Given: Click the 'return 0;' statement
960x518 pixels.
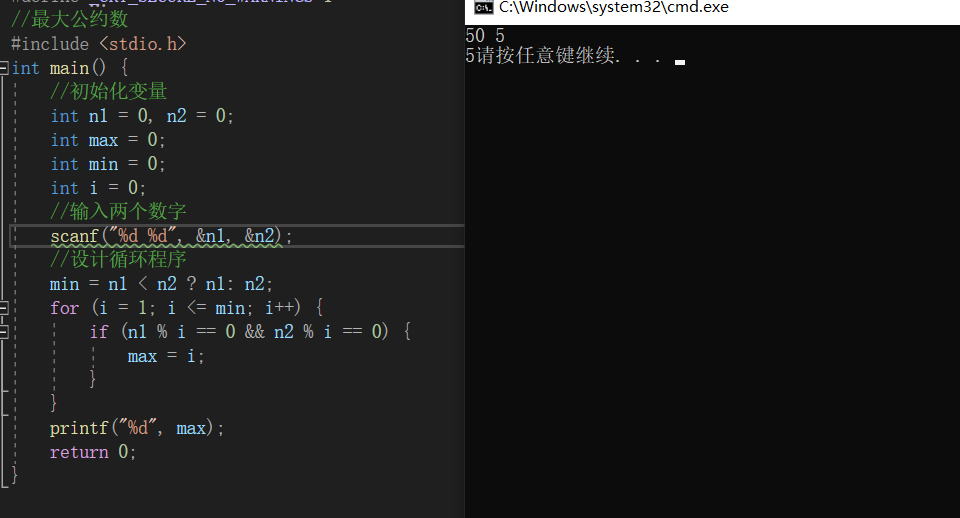Looking at the screenshot, I should 93,452.
